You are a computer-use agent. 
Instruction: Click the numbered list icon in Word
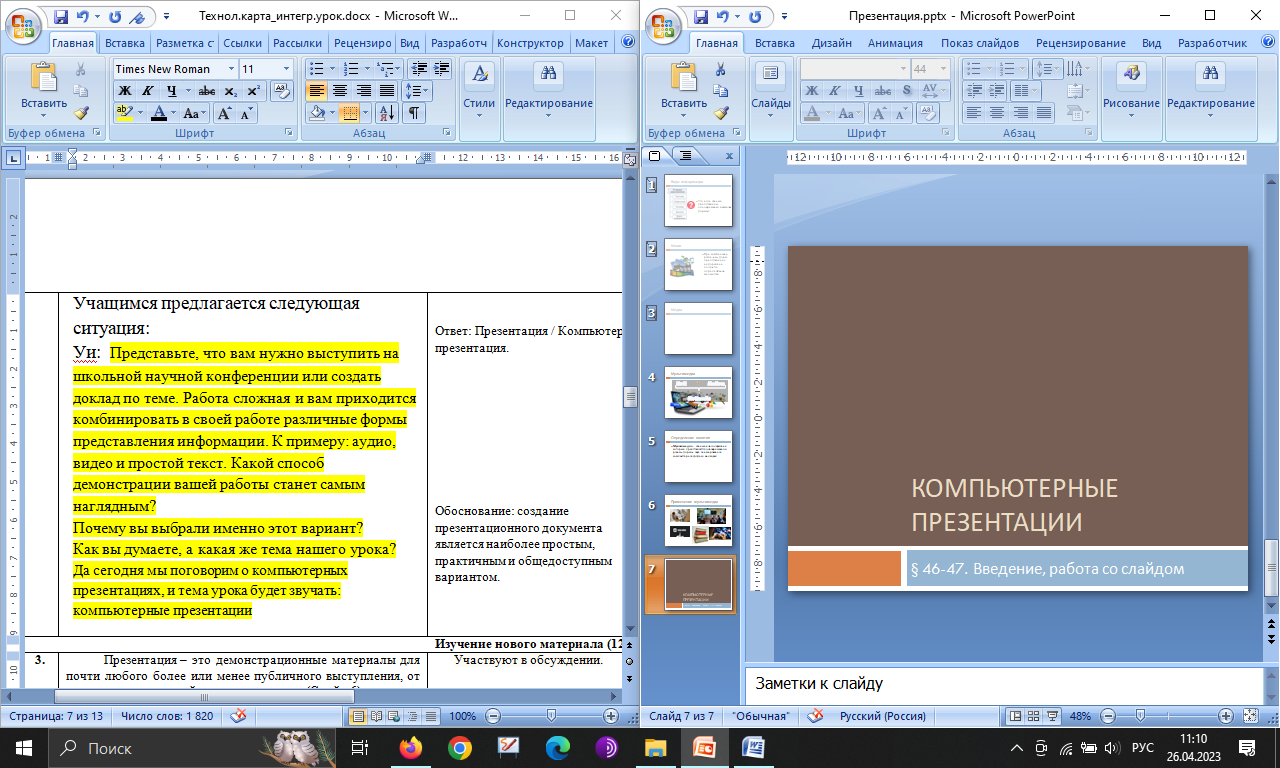(x=350, y=69)
